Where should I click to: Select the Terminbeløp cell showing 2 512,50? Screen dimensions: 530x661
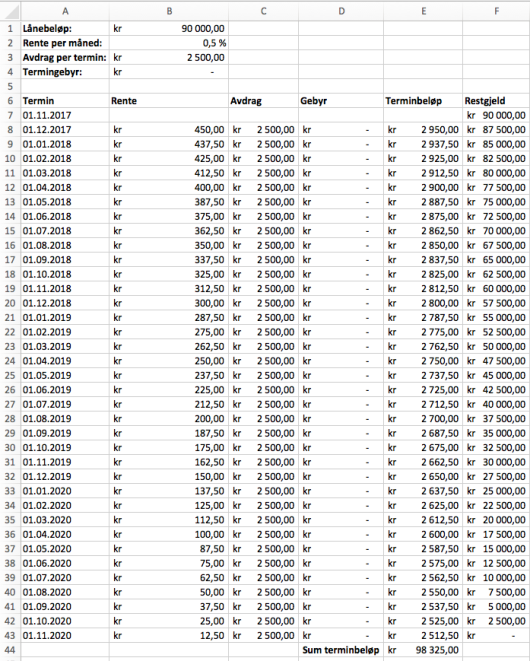coord(423,635)
